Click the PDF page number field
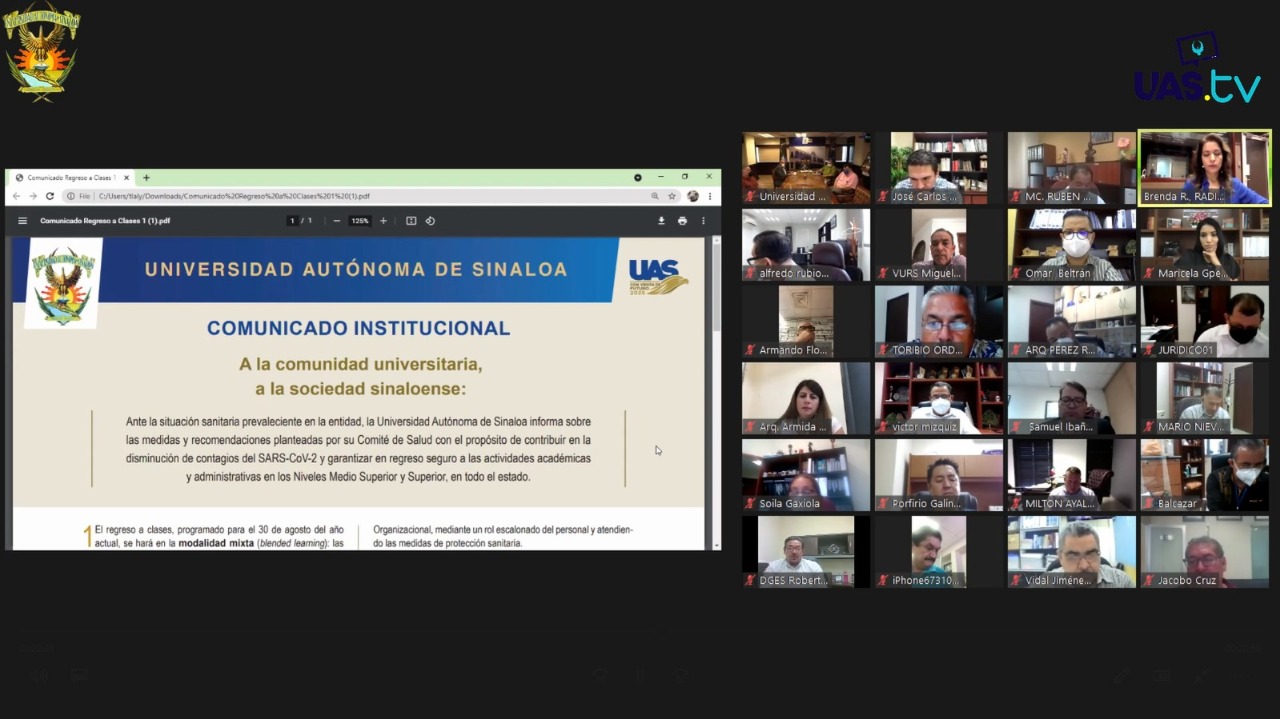Screen dimensions: 1280x719 [x=292, y=221]
